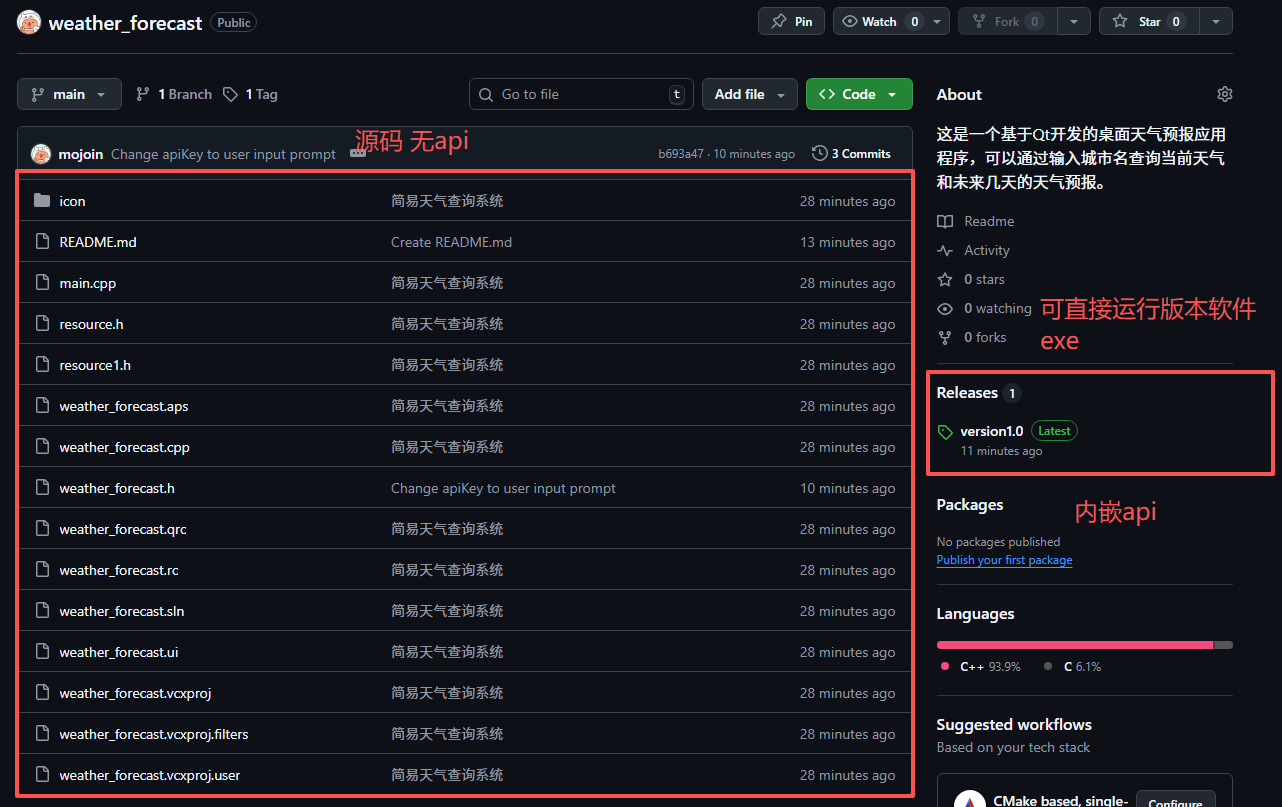The image size is (1282, 807).
Task: Click the file icon beside weather_forecast.sln
Action: coord(42,611)
